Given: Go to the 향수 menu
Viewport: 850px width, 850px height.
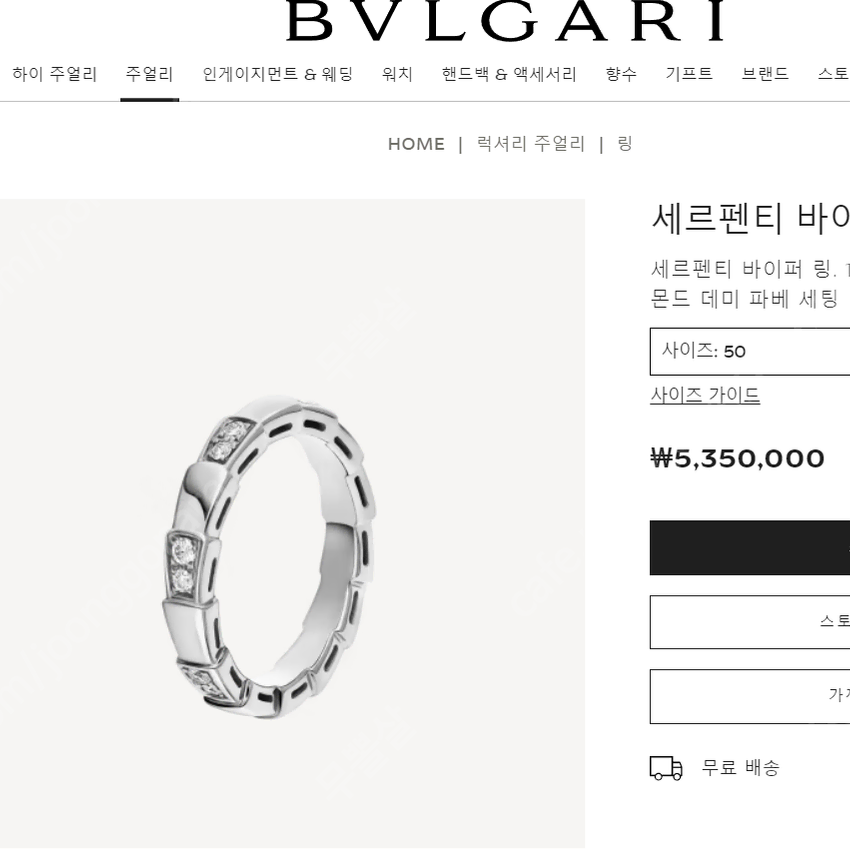Looking at the screenshot, I should point(621,74).
